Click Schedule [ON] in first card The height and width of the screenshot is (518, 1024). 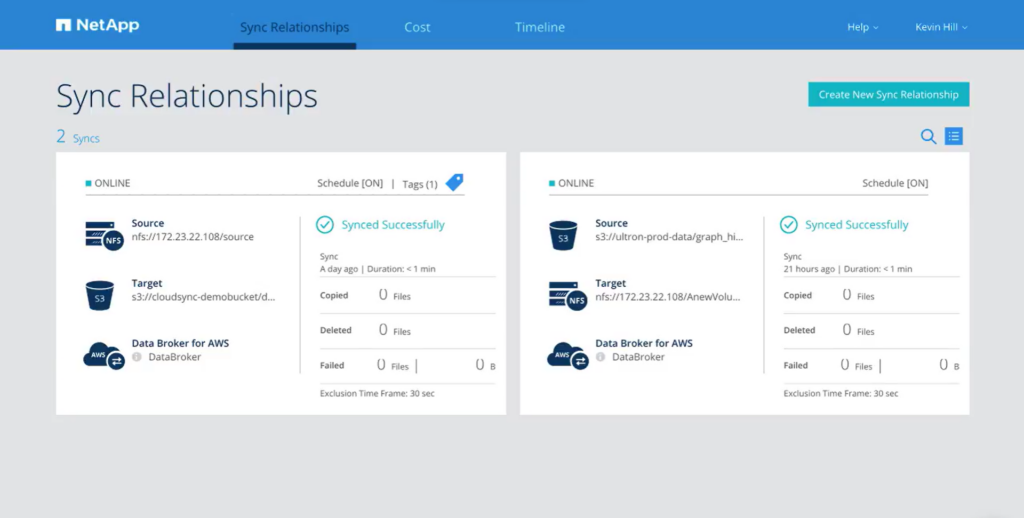[x=350, y=183]
